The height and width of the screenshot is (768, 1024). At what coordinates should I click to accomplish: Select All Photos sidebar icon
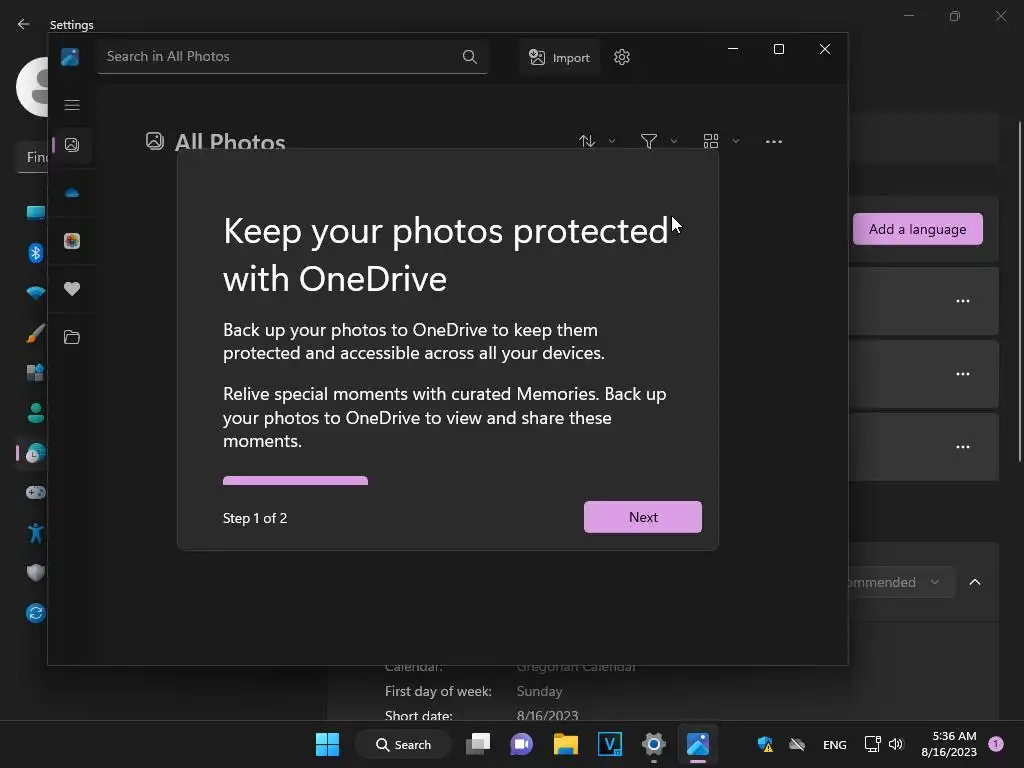pos(72,145)
